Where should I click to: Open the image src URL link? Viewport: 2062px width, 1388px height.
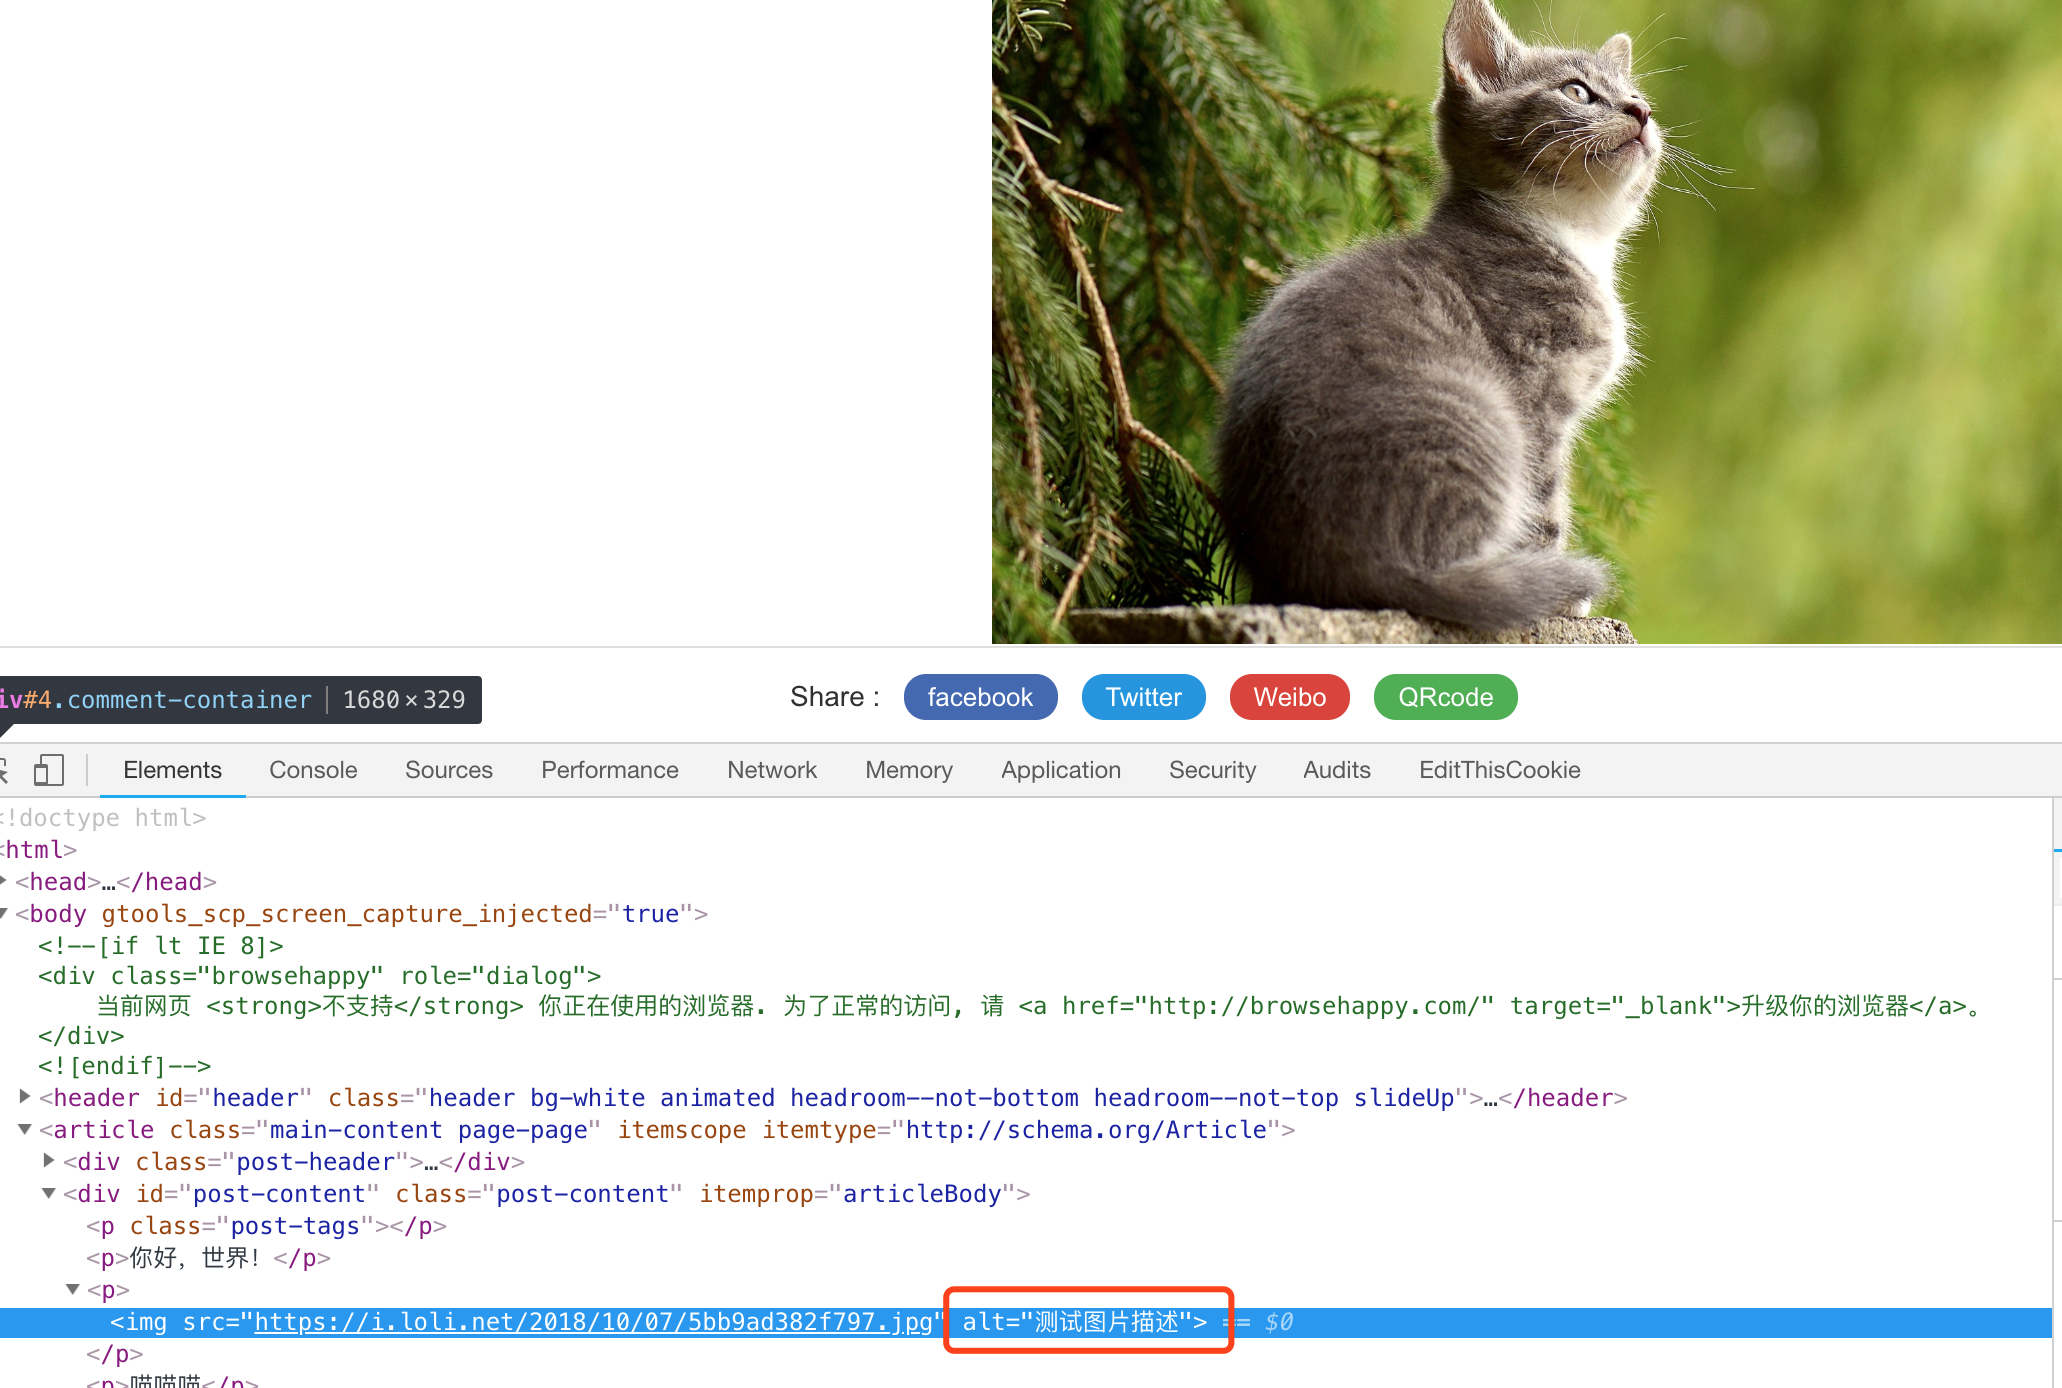(594, 1321)
